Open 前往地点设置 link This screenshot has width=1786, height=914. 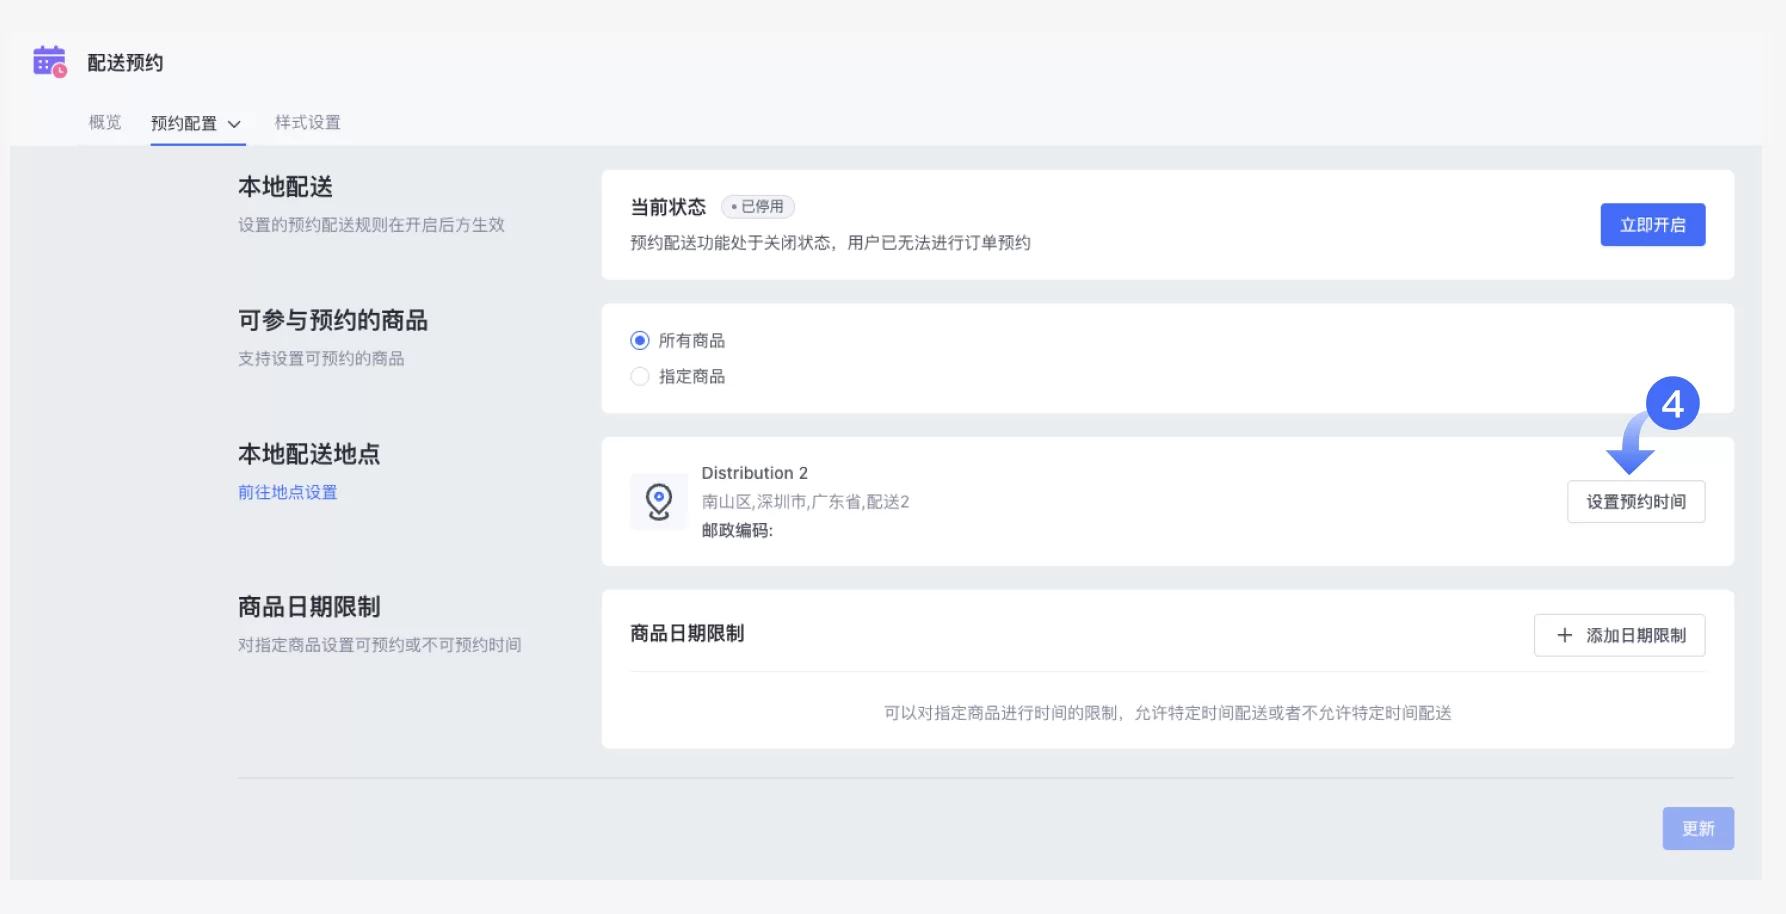coord(287,492)
